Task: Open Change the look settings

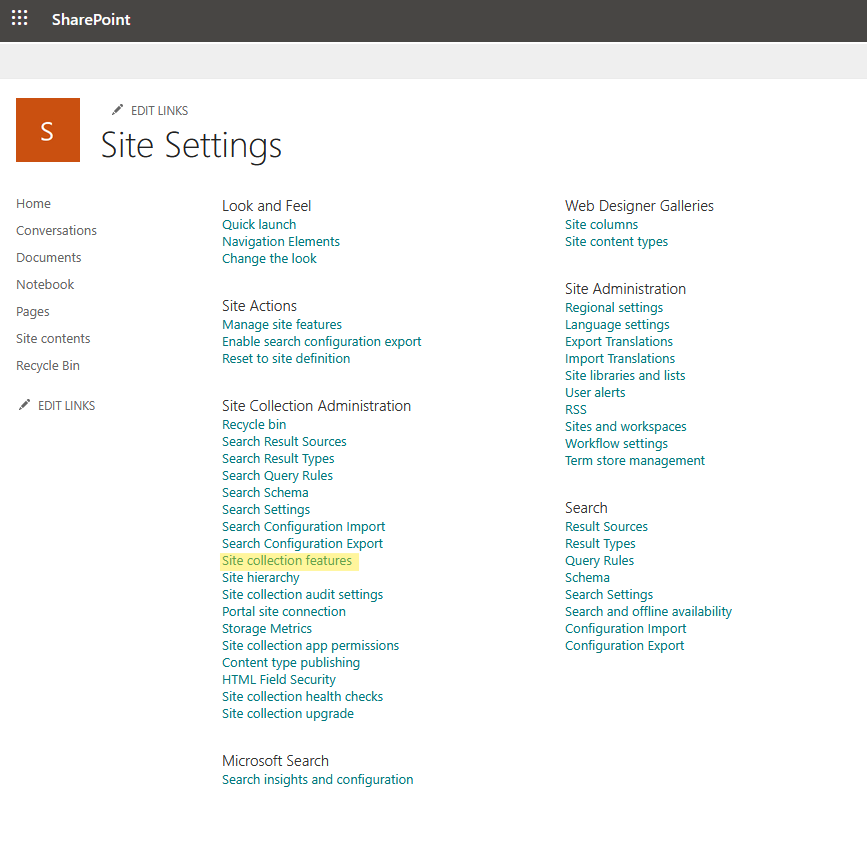Action: coord(269,258)
